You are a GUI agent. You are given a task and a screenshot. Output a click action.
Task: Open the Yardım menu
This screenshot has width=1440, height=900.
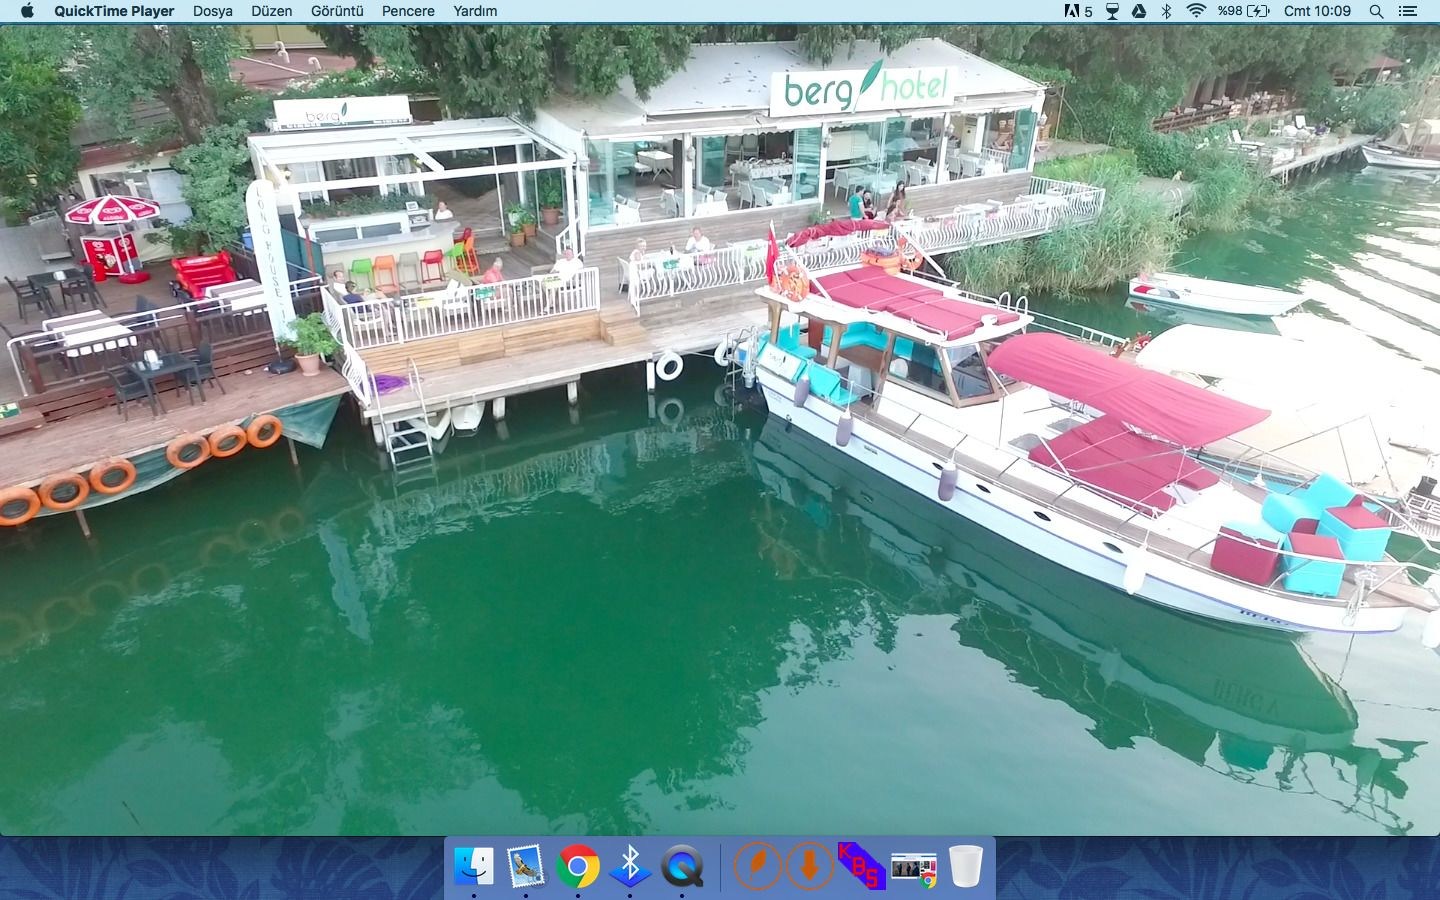click(475, 11)
